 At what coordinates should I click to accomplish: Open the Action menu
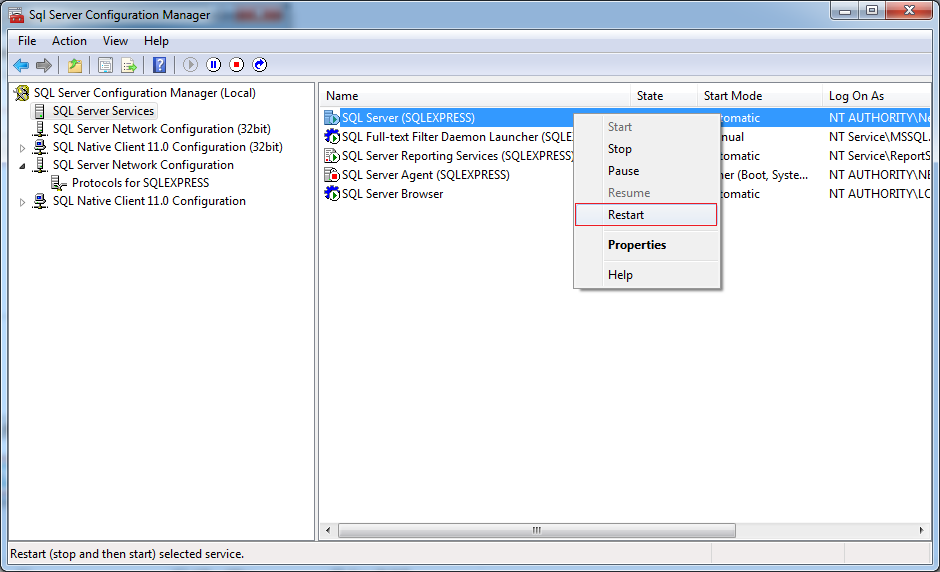point(70,41)
